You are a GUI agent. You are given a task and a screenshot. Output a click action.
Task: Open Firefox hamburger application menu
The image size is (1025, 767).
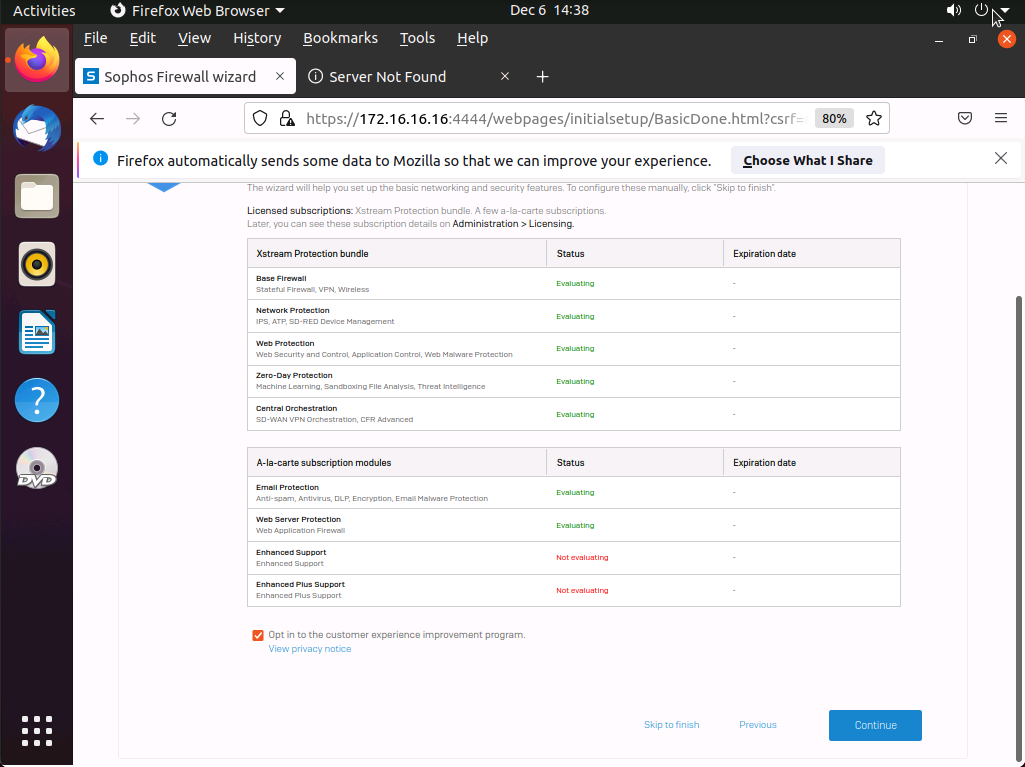point(1000,119)
